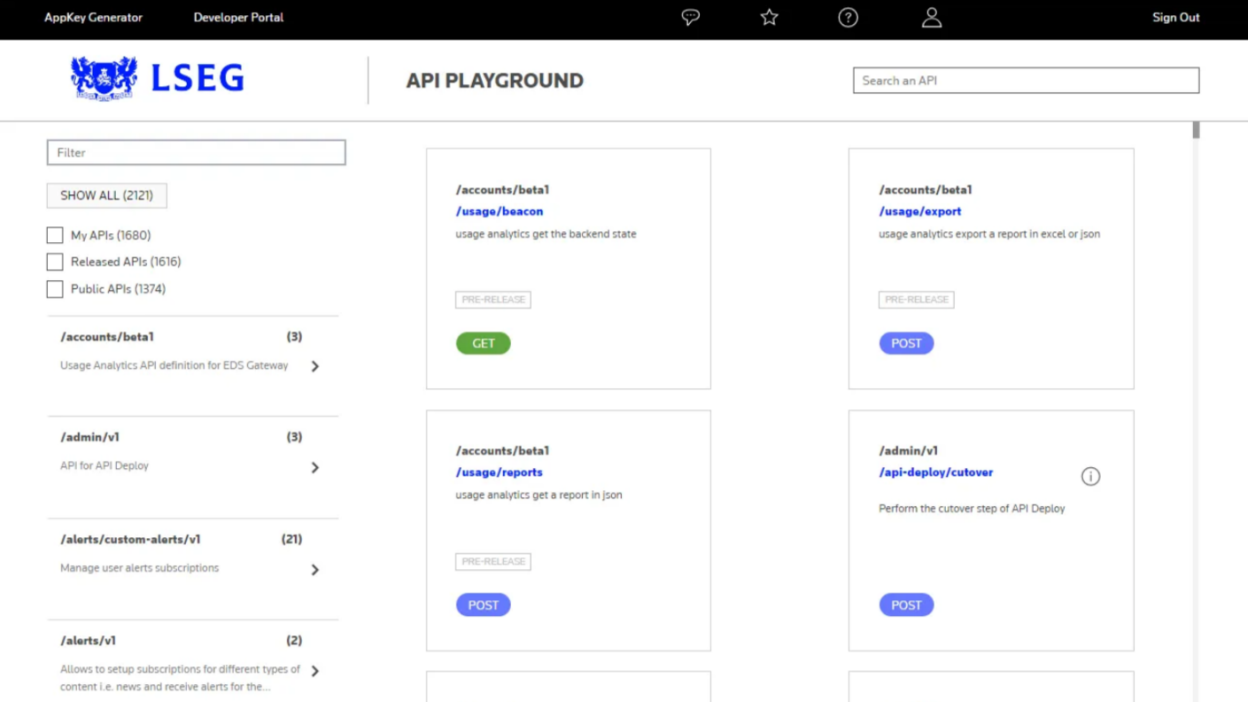The height and width of the screenshot is (702, 1248).
Task: Enable the Public APIs checkbox
Action: pyautogui.click(x=55, y=289)
